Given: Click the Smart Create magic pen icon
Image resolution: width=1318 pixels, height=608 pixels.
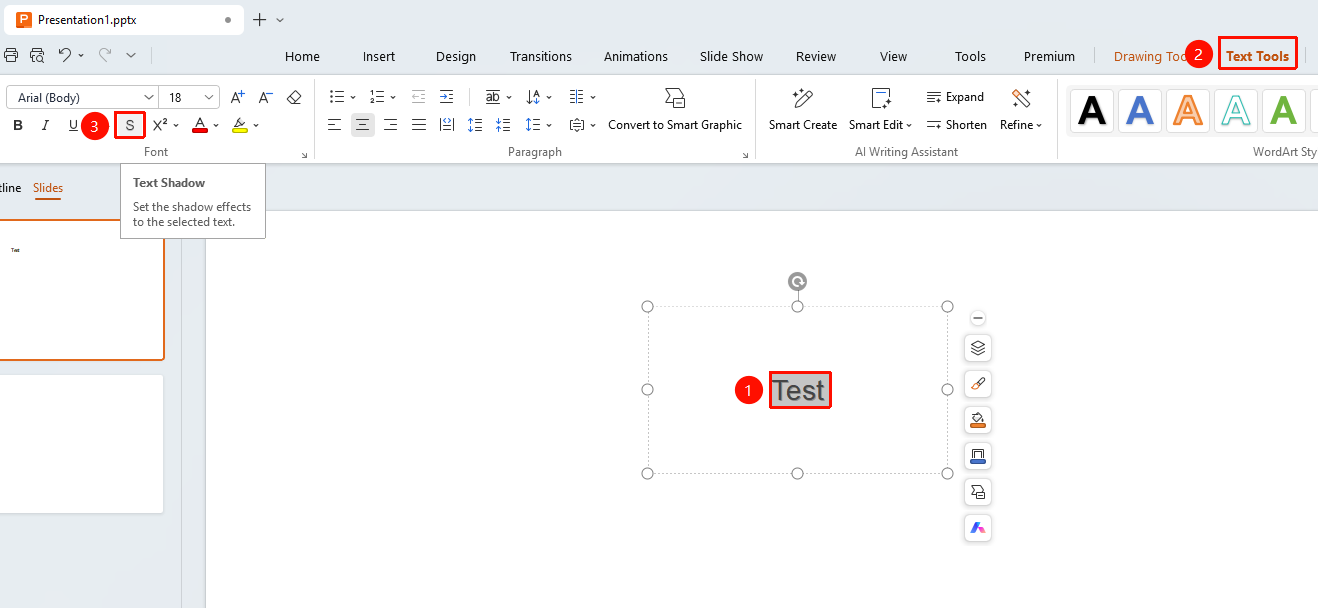Looking at the screenshot, I should tap(802, 98).
